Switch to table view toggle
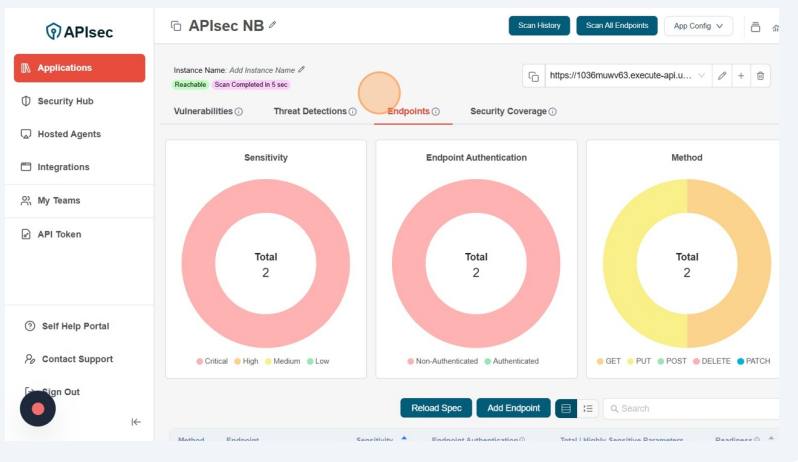The image size is (798, 462). [566, 408]
